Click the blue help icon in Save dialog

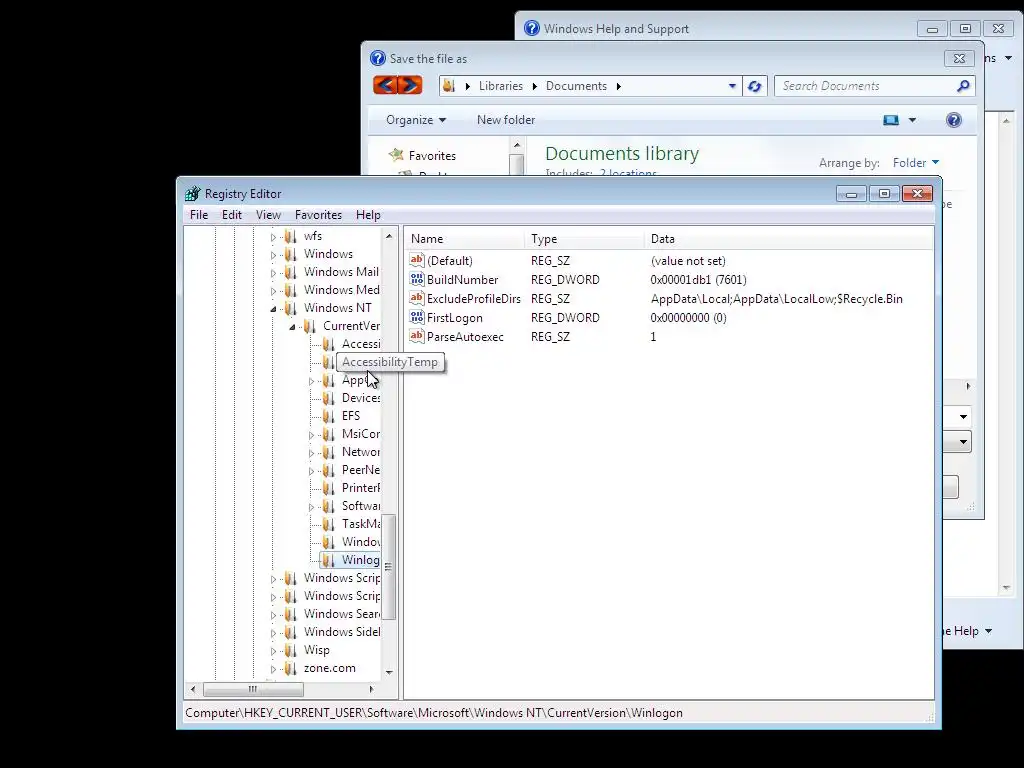[953, 120]
